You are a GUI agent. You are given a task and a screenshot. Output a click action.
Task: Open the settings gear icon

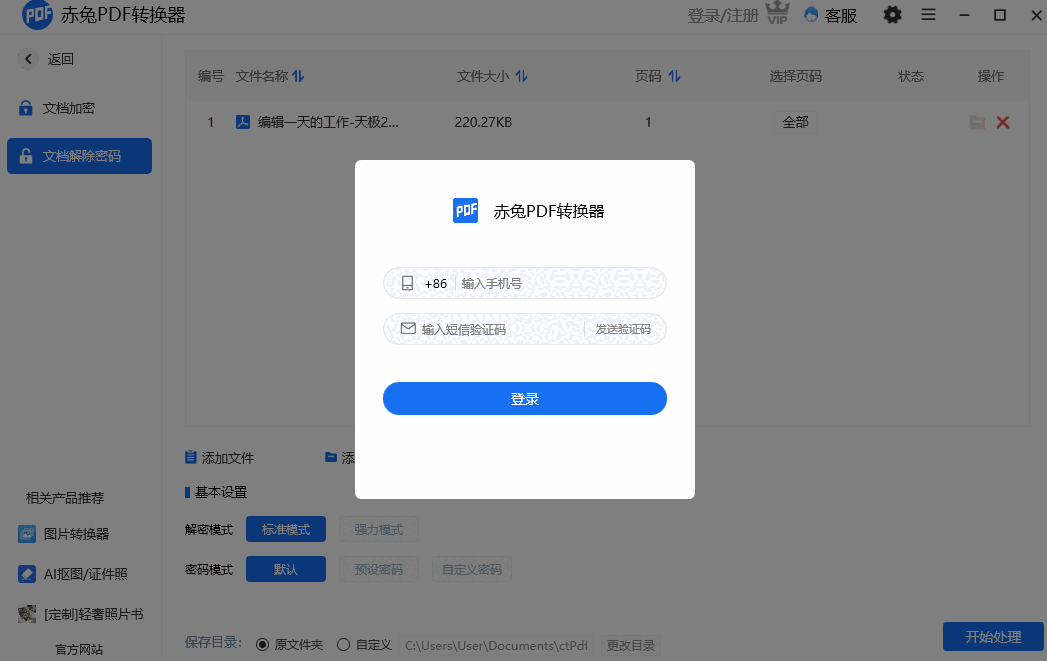tap(892, 15)
